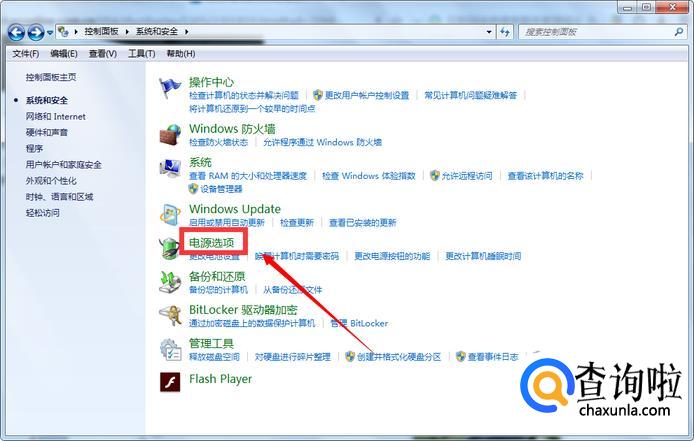This screenshot has height=441, width=694.
Task: Open the 编辑(E) menu
Action: tap(64, 54)
